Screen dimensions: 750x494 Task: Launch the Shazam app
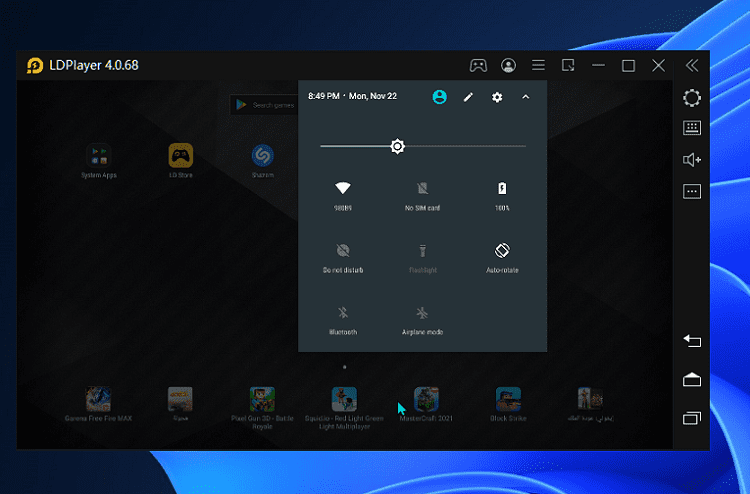(263, 161)
